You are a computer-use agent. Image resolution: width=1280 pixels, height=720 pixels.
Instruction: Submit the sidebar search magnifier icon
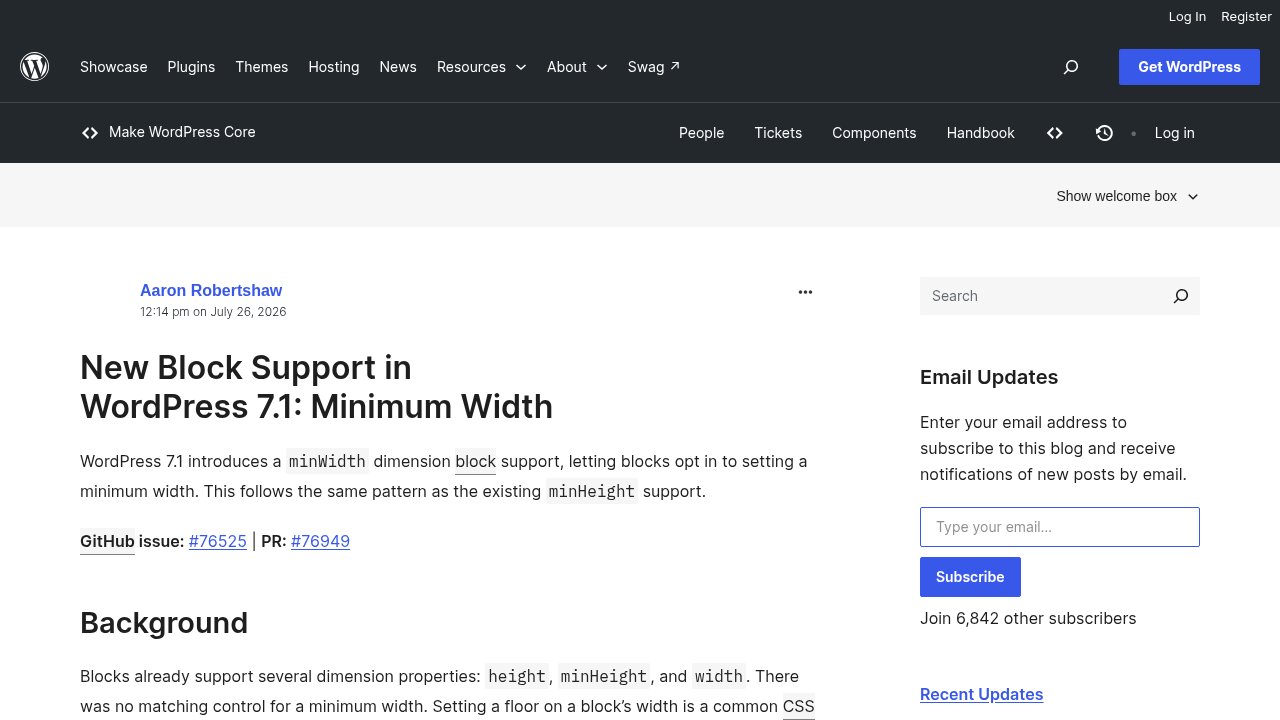[x=1181, y=296]
